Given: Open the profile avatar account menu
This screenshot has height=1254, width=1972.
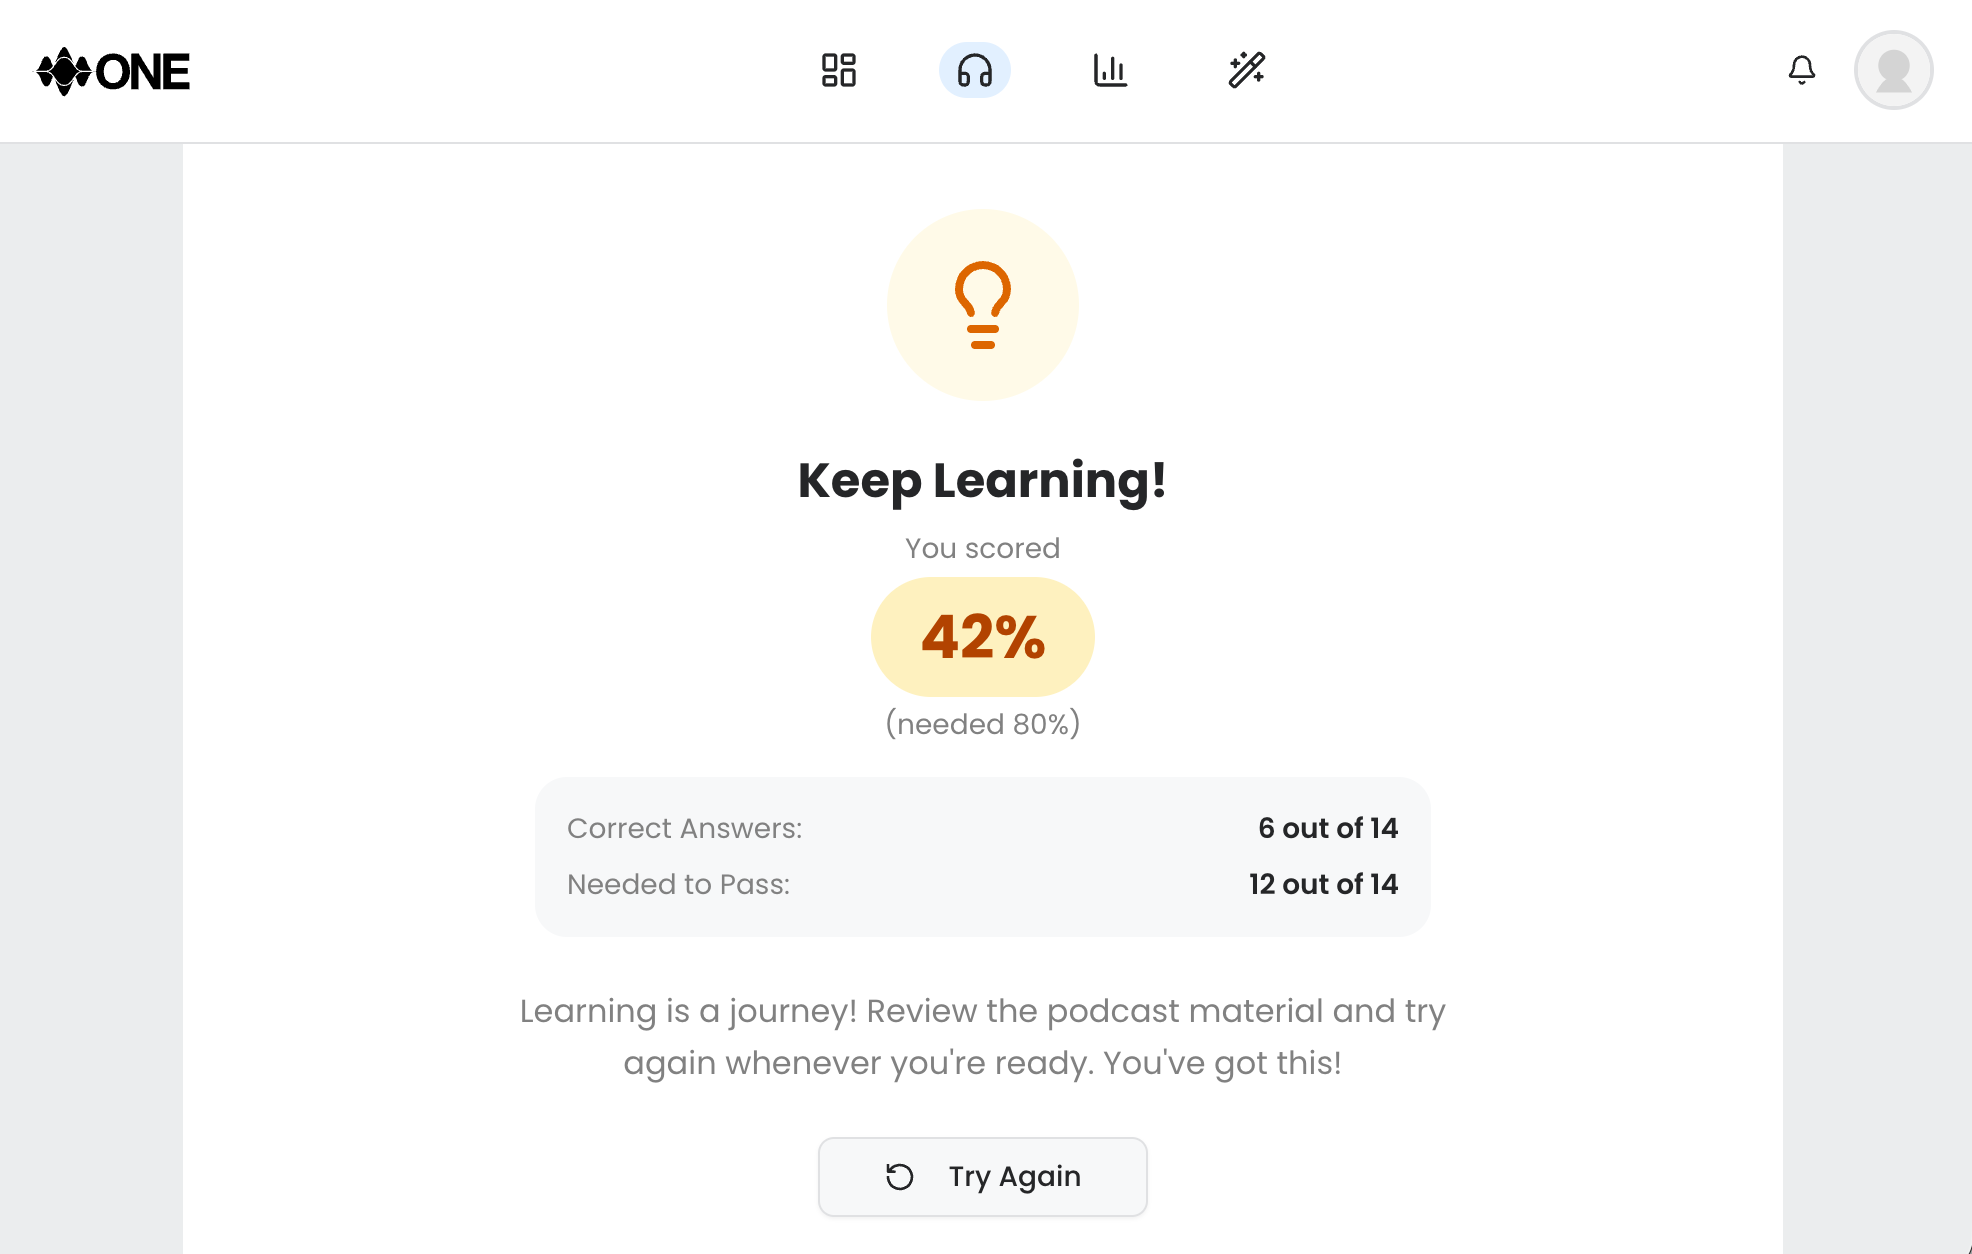Looking at the screenshot, I should 1893,70.
